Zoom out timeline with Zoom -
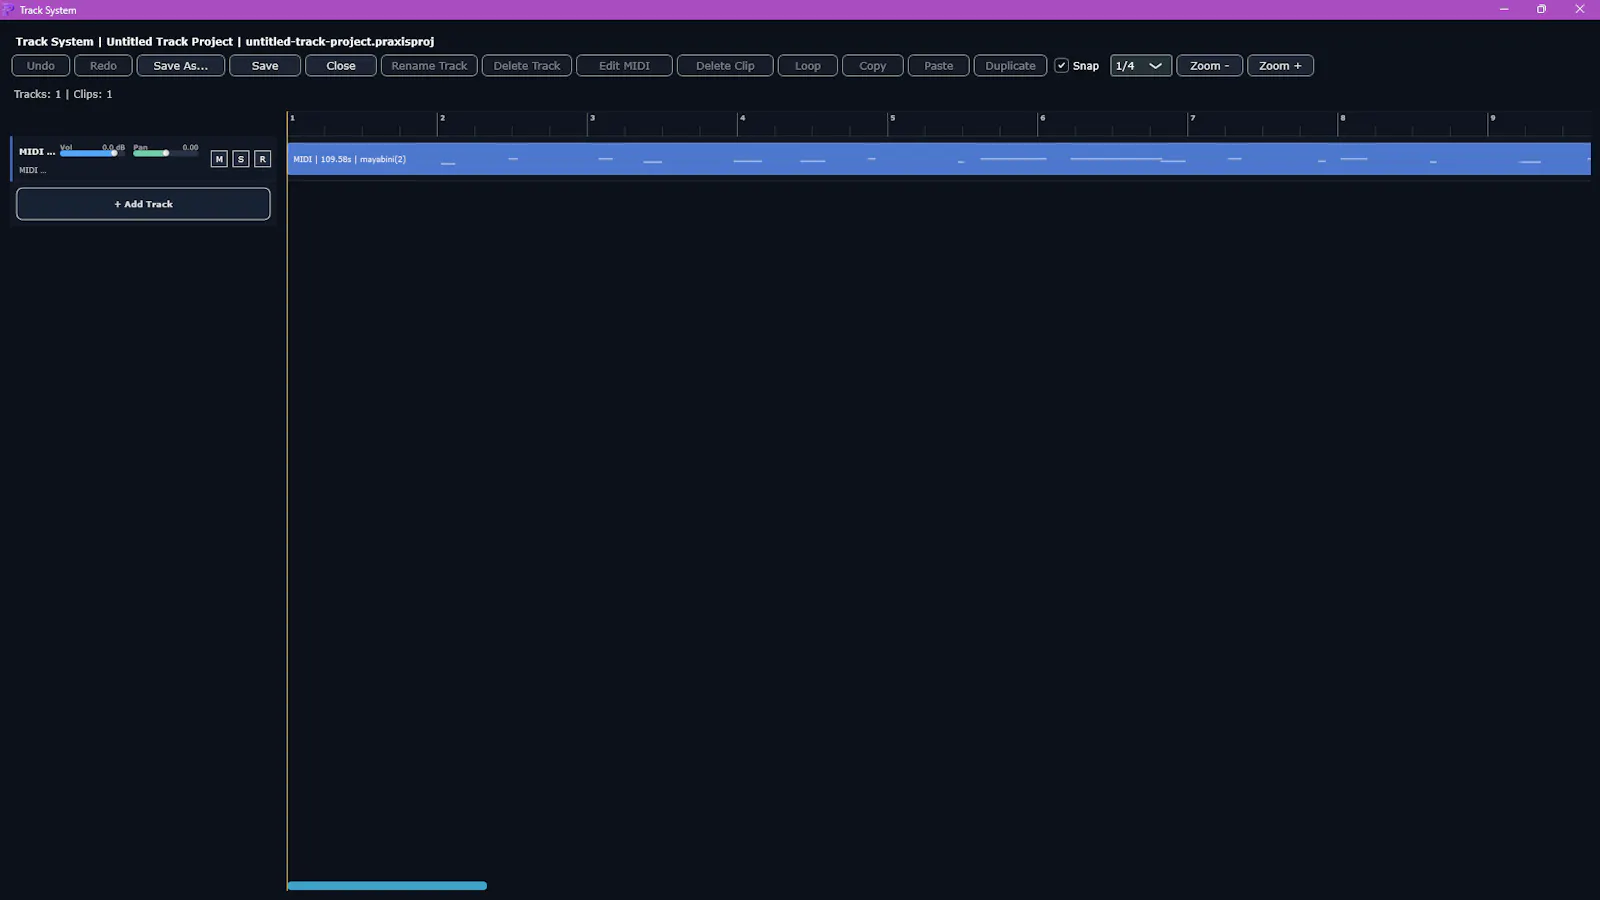 [x=1210, y=66]
